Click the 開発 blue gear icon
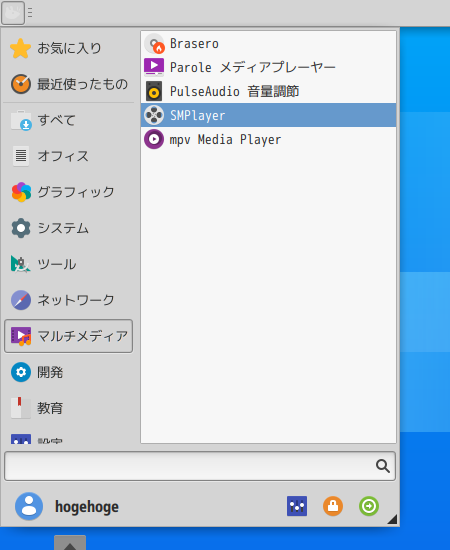Screen dimensions: 450x550 coord(21,372)
